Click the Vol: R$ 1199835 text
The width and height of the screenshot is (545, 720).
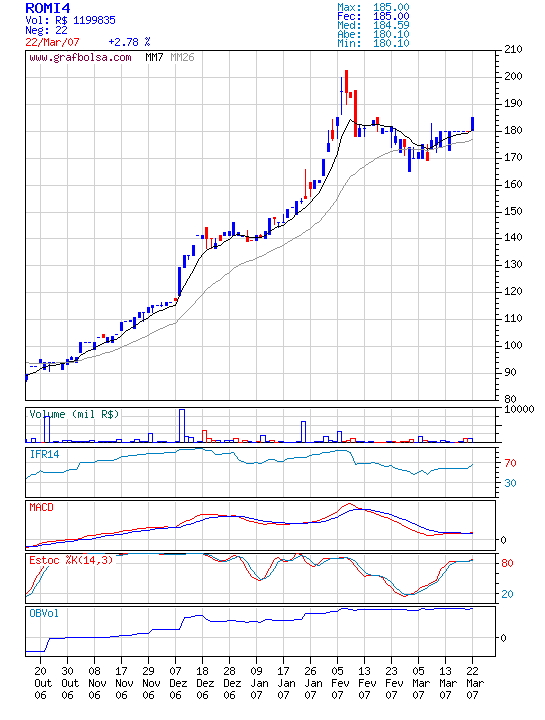pos(70,20)
